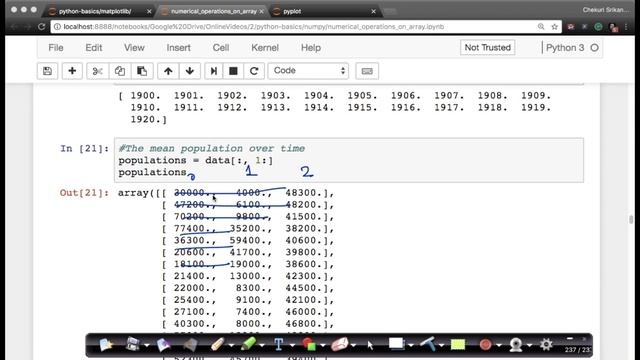Open Chrome menu three dots
Viewport: 640px width, 360px height.
tap(626, 27)
